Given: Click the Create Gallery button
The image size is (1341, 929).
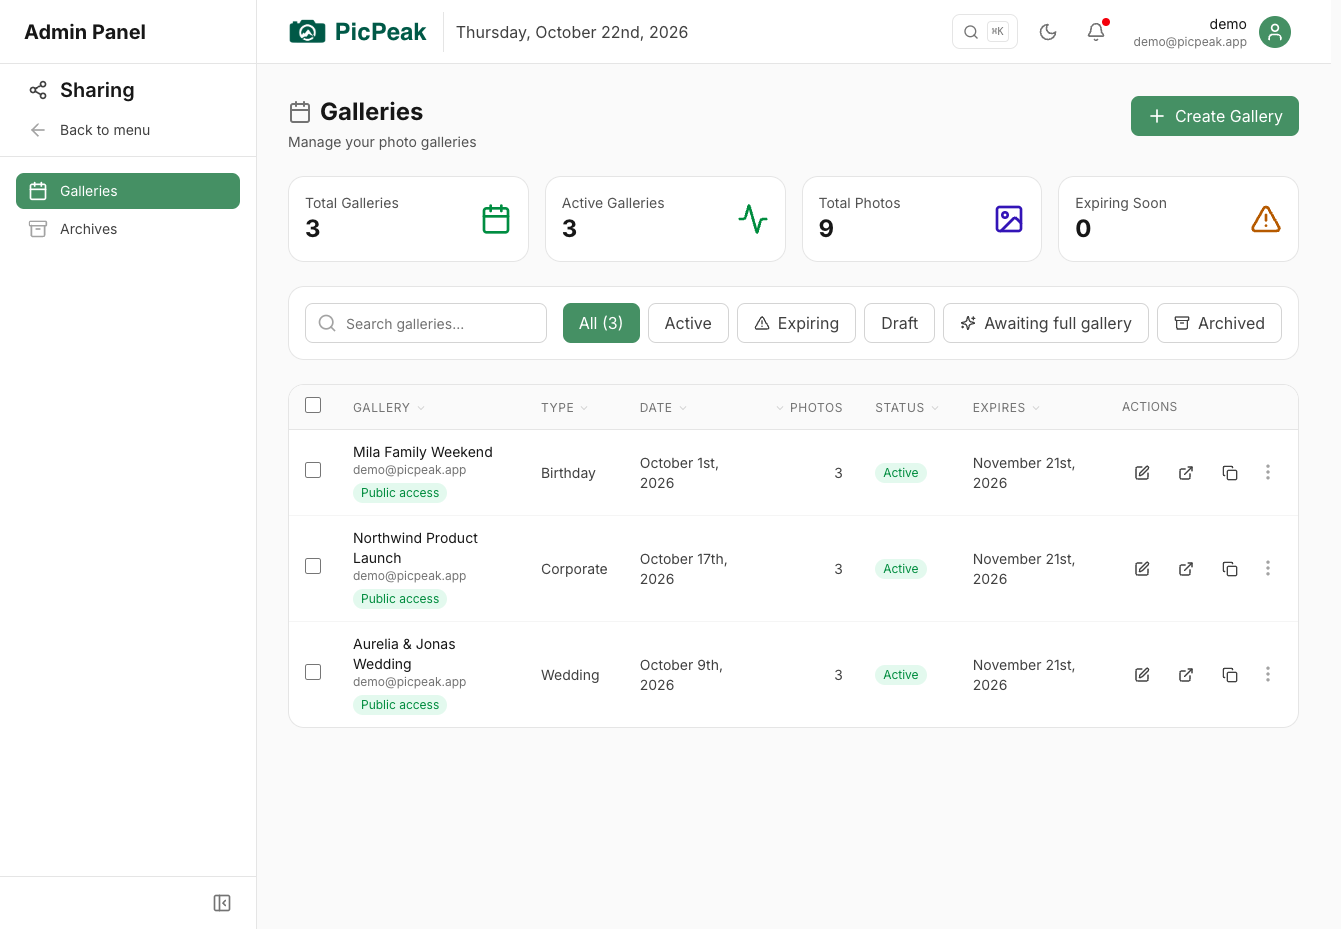Looking at the screenshot, I should (1215, 116).
